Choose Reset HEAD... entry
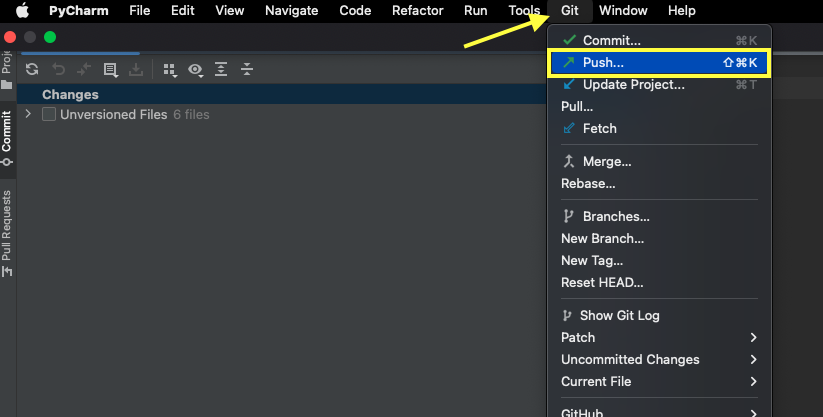The width and height of the screenshot is (823, 417). [x=659, y=283]
